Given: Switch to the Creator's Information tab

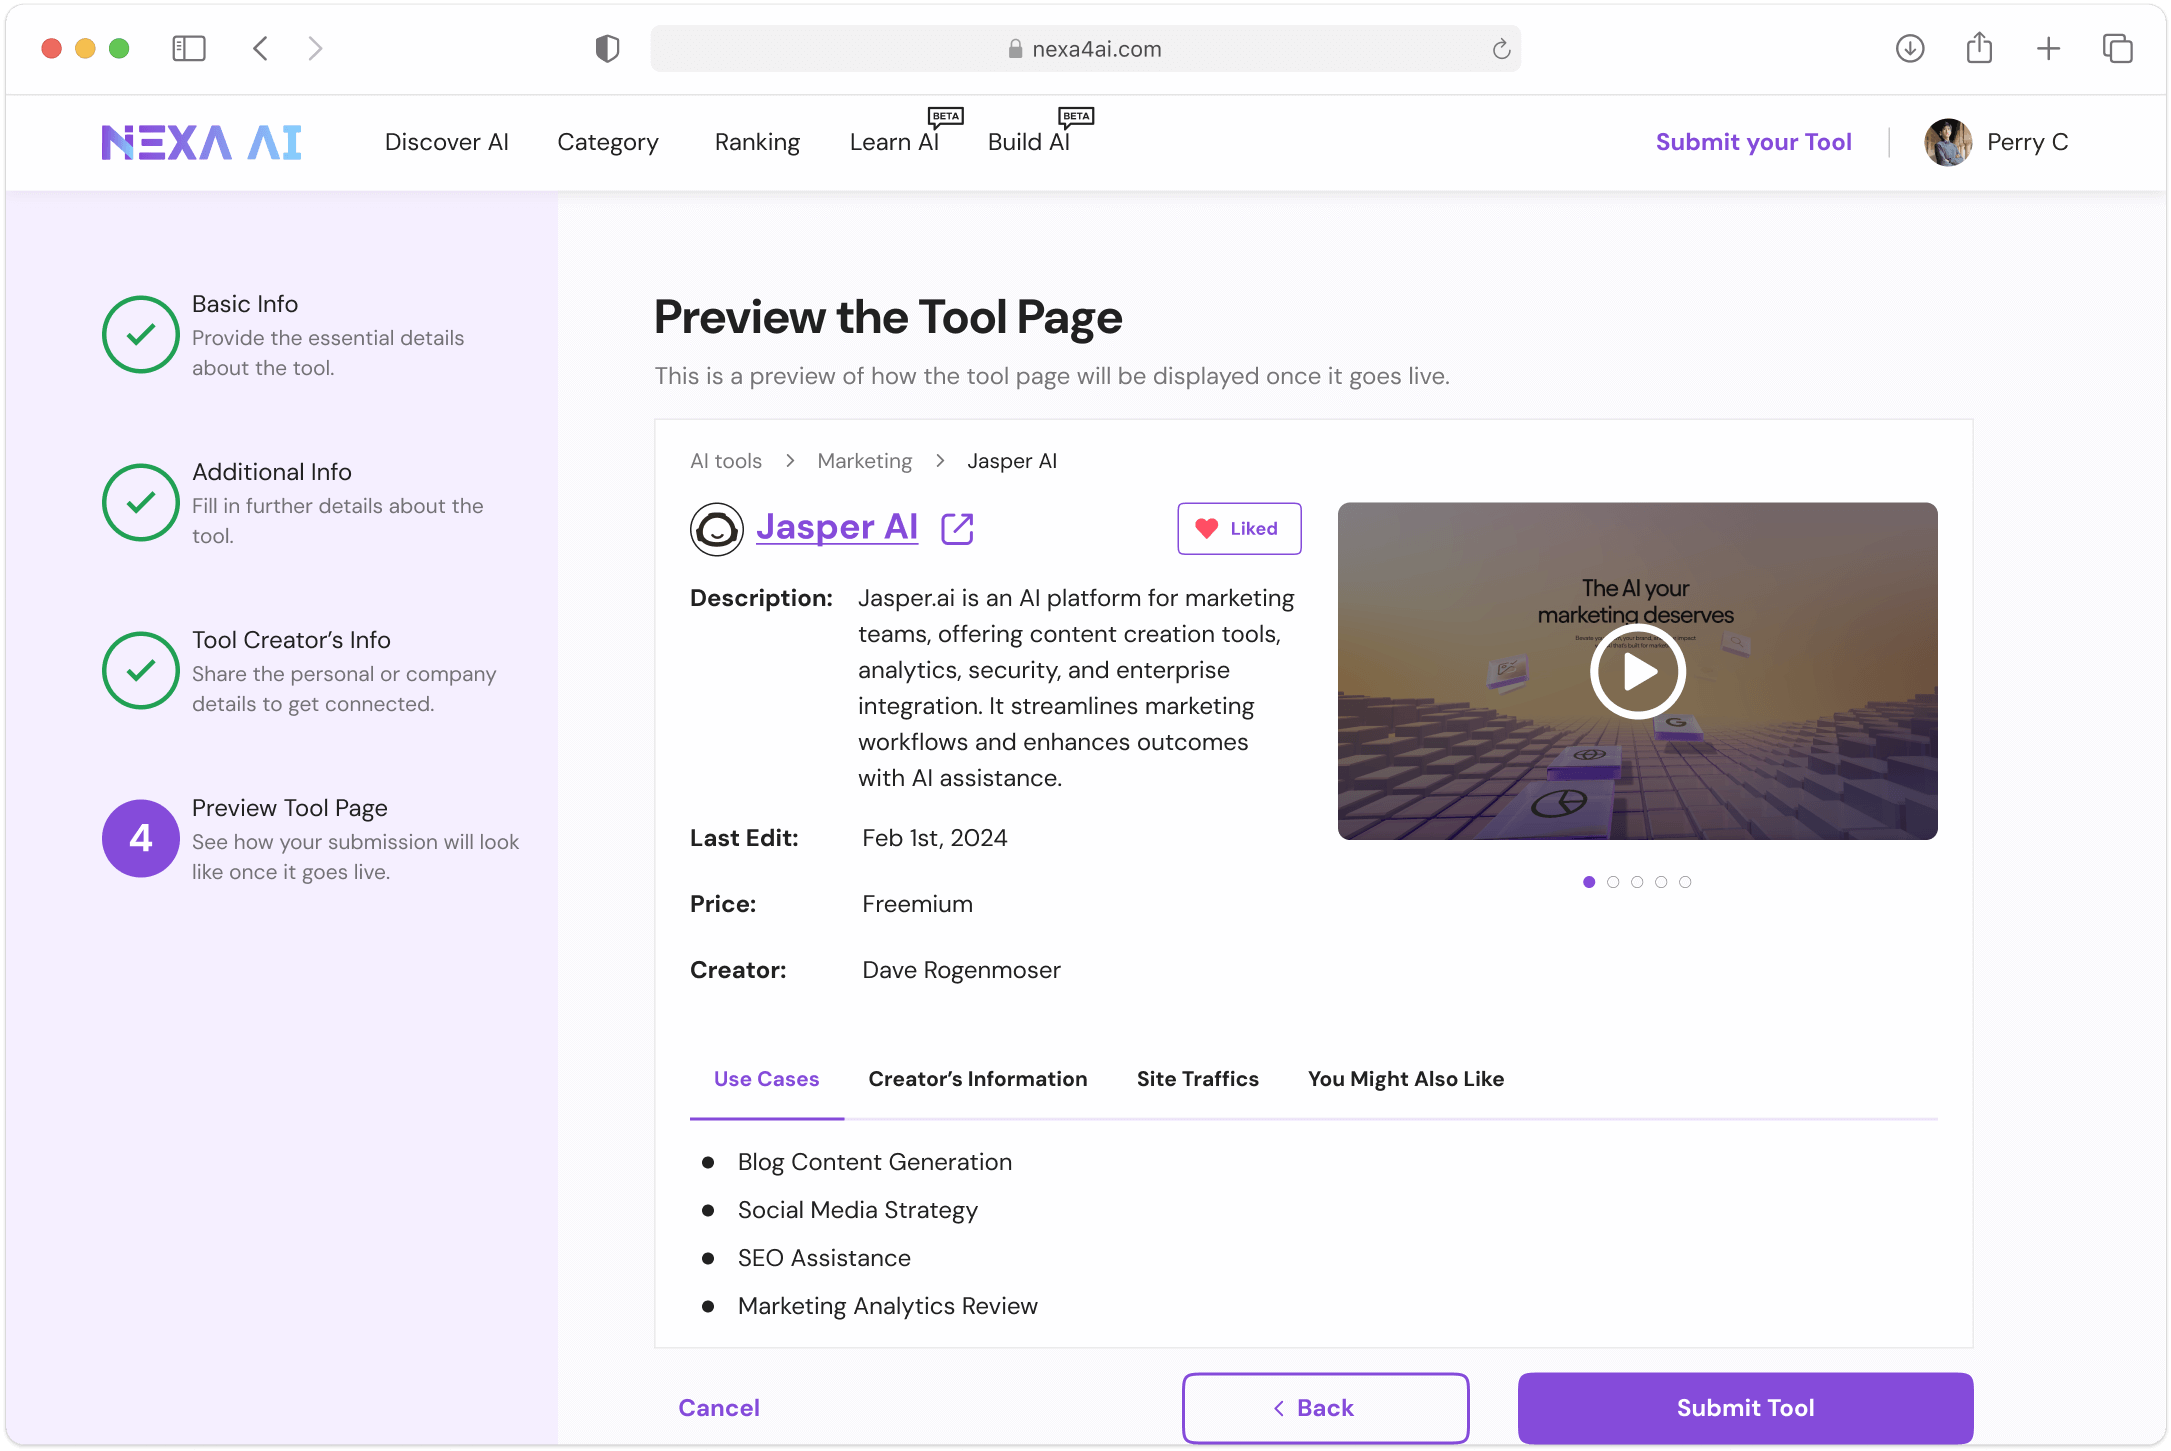Looking at the screenshot, I should pos(977,1079).
